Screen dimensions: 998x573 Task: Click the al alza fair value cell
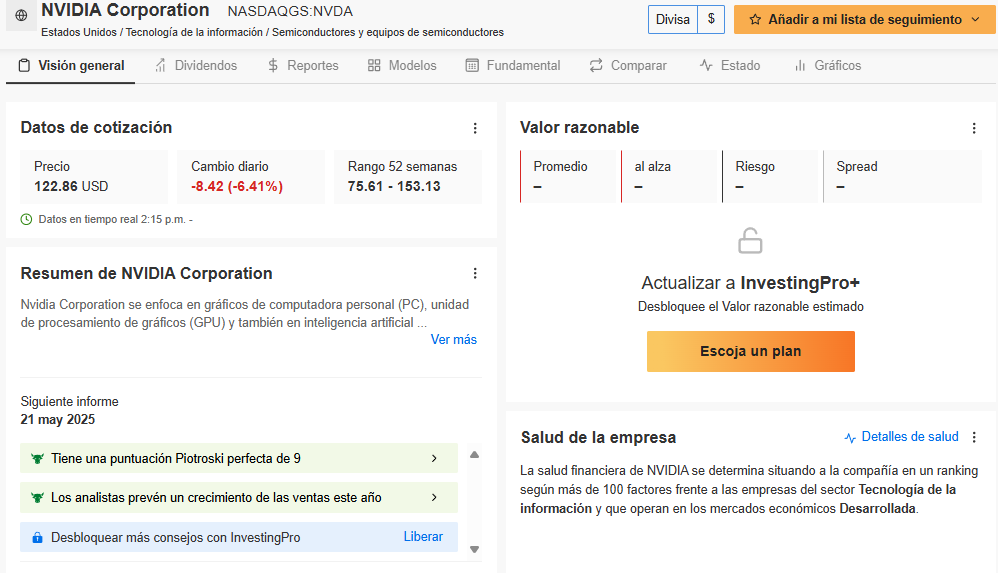(x=671, y=176)
